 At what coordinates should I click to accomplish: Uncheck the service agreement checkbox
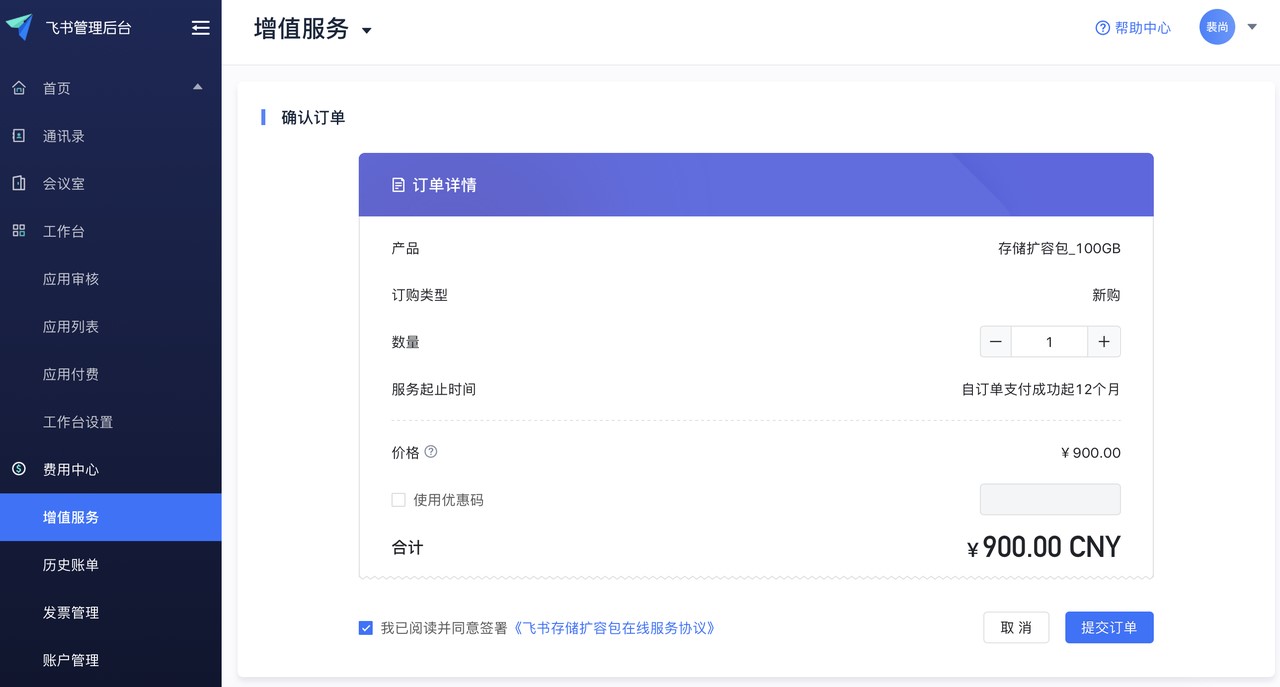point(366,628)
